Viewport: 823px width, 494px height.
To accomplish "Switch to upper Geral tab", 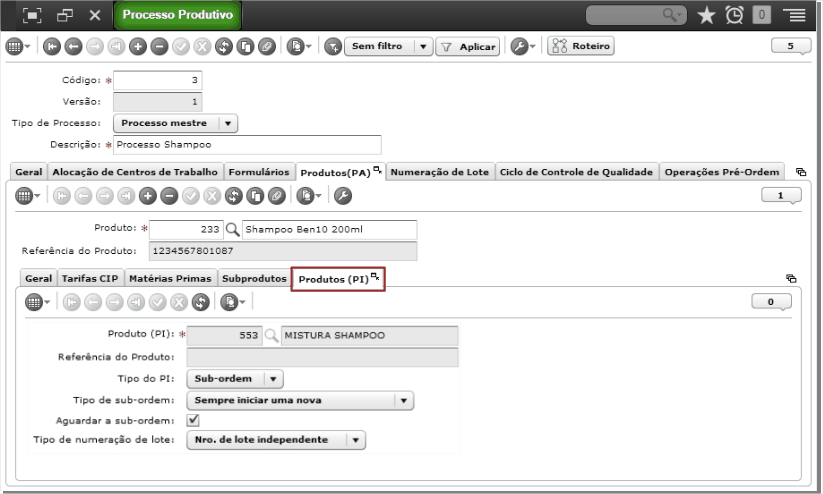I will point(28,172).
